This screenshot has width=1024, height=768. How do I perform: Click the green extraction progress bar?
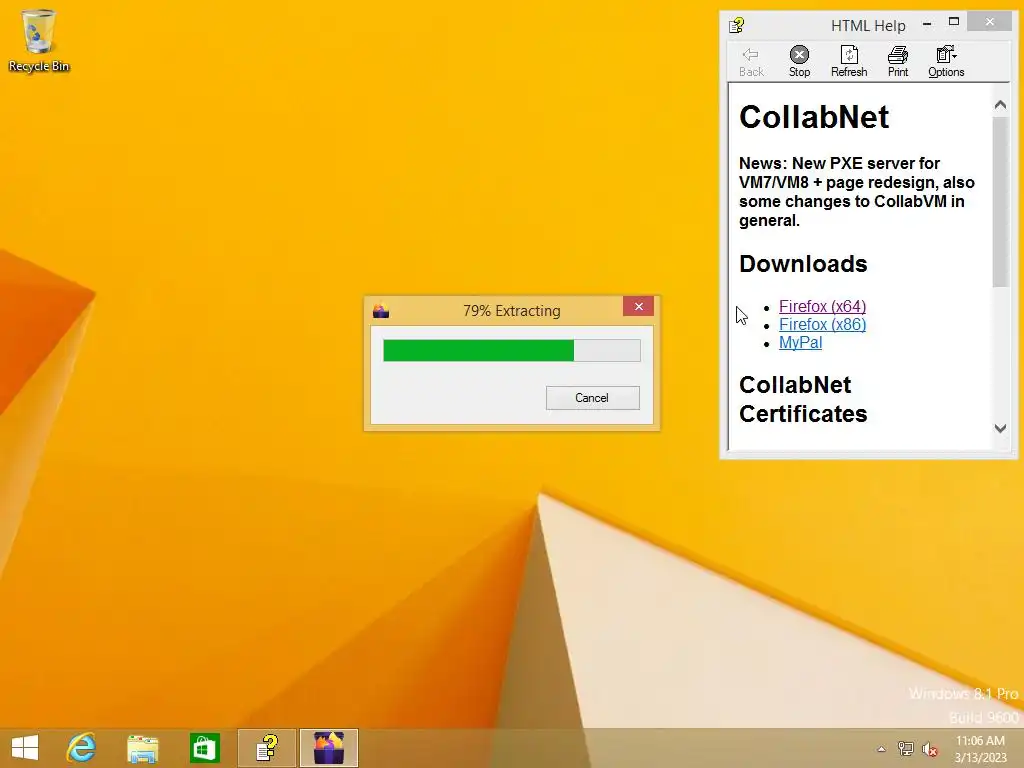511,351
